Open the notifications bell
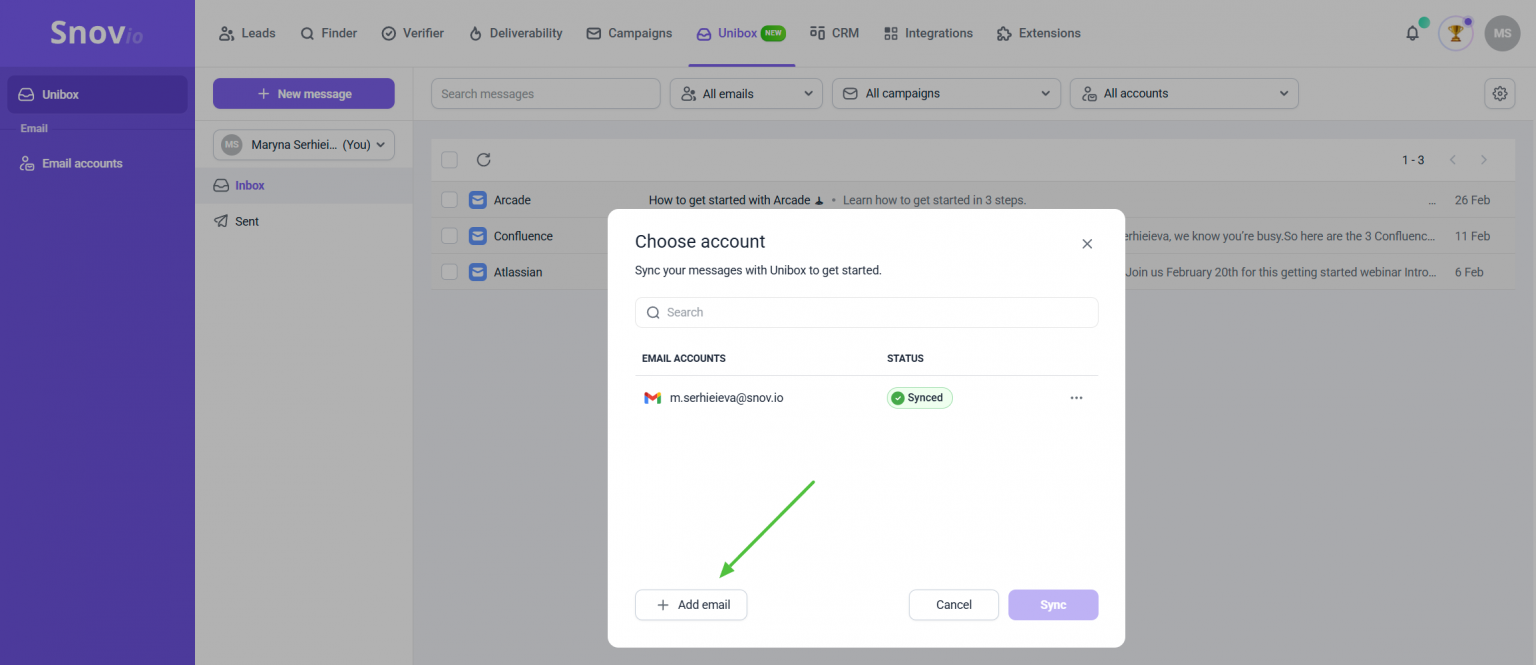 tap(1412, 33)
